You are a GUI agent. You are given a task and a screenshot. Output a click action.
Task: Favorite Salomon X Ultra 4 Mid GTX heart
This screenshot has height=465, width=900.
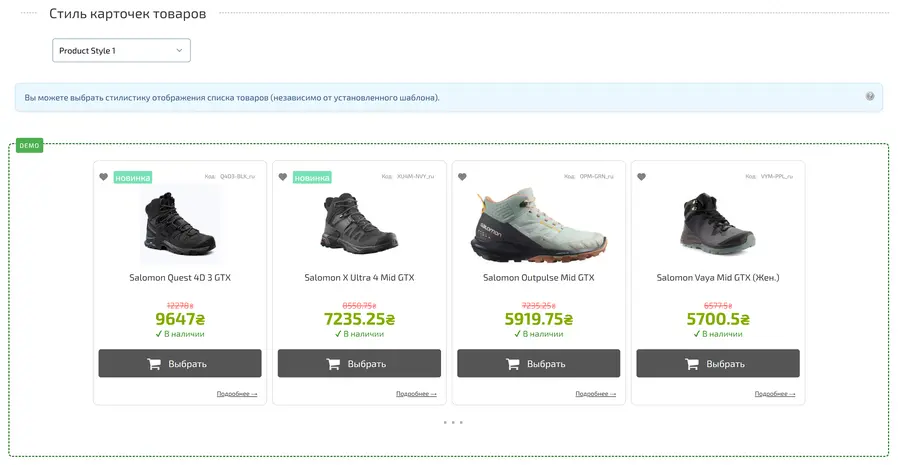click(283, 177)
